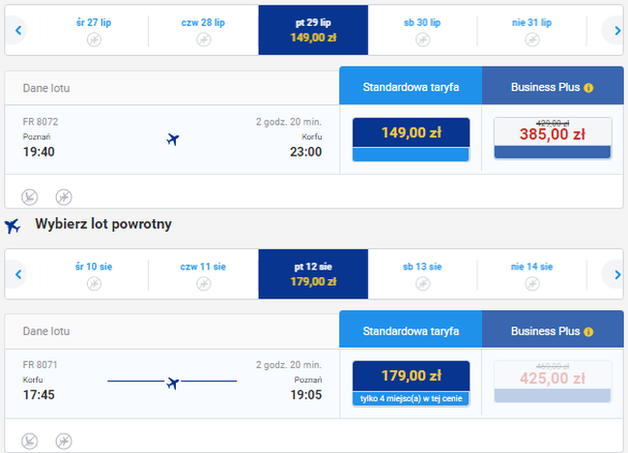The image size is (628, 453).
Task: Click the no-flight icon under nie 14 sie
Action: pyautogui.click(x=532, y=283)
